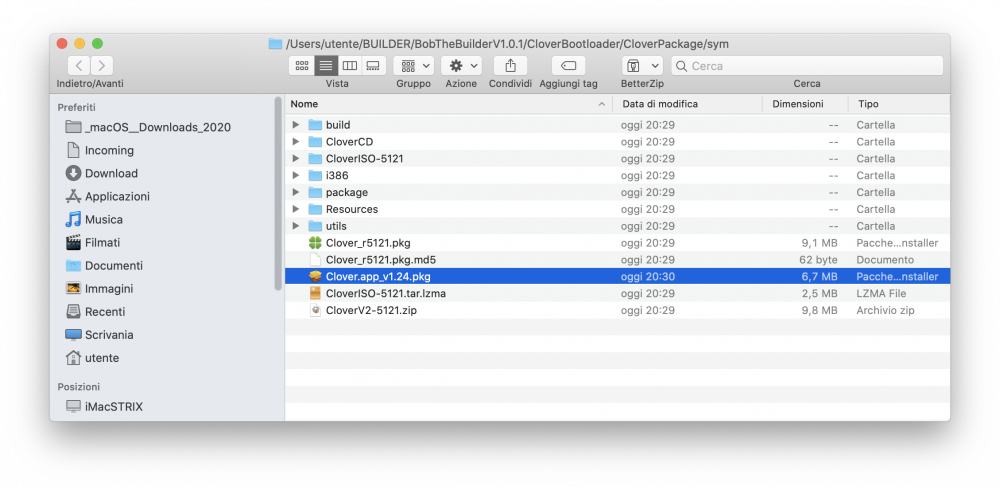
Task: Select the i386 folder icon
Action: tap(315, 175)
